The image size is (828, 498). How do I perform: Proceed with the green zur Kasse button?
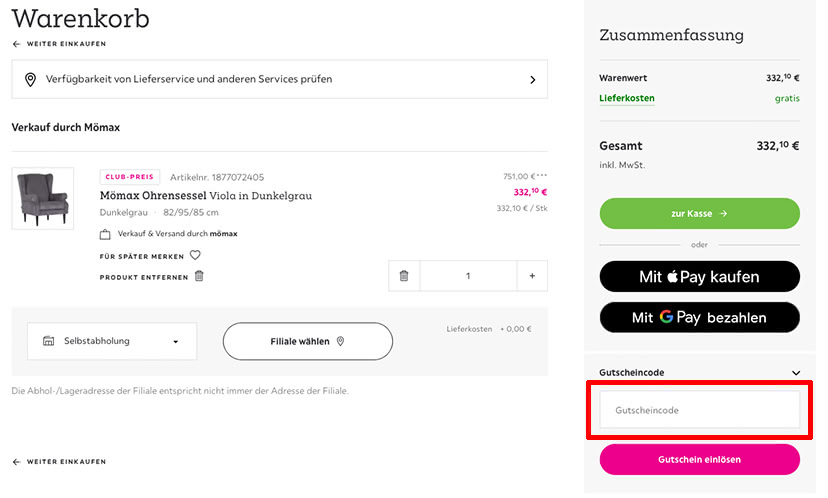700,213
